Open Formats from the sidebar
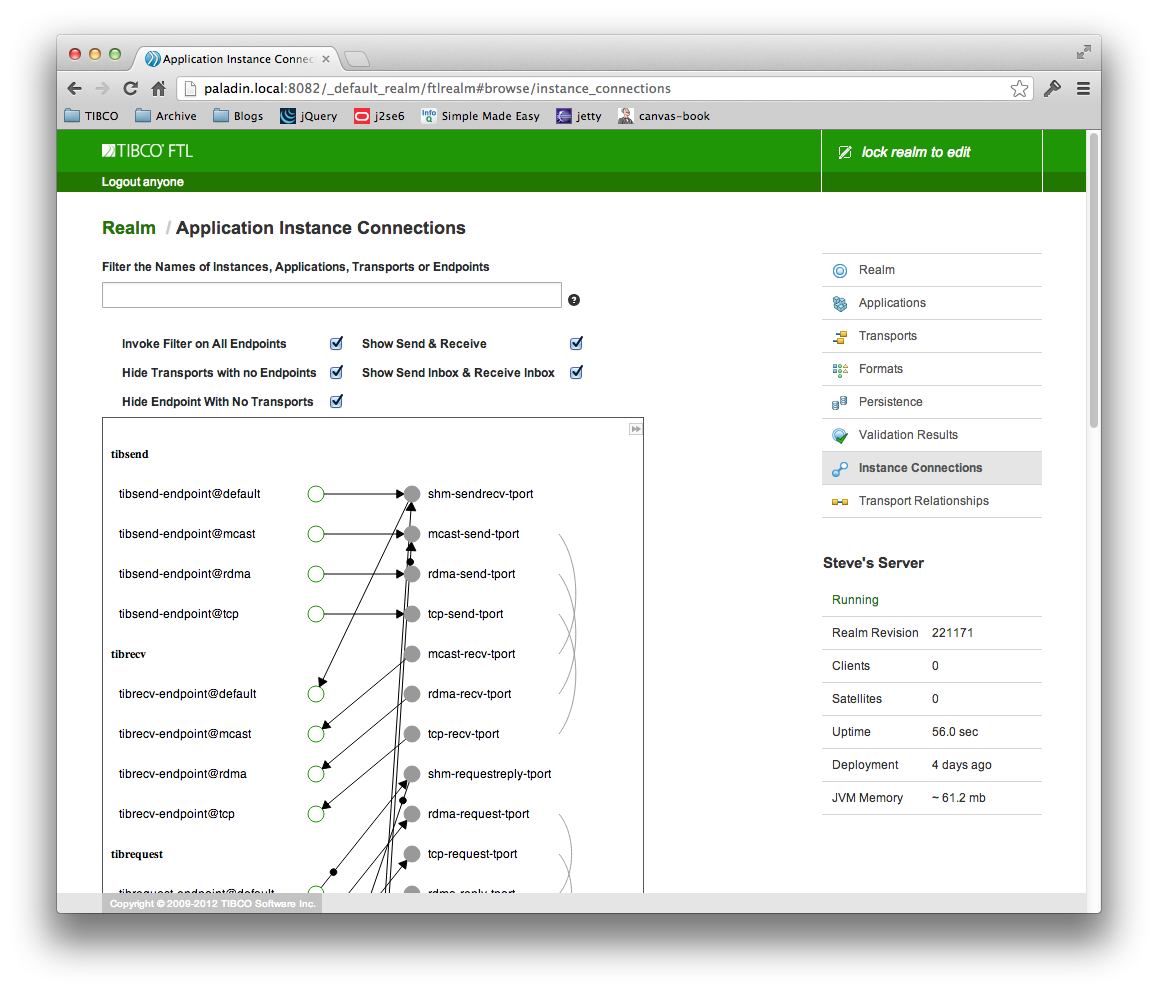The width and height of the screenshot is (1158, 992). click(x=931, y=369)
